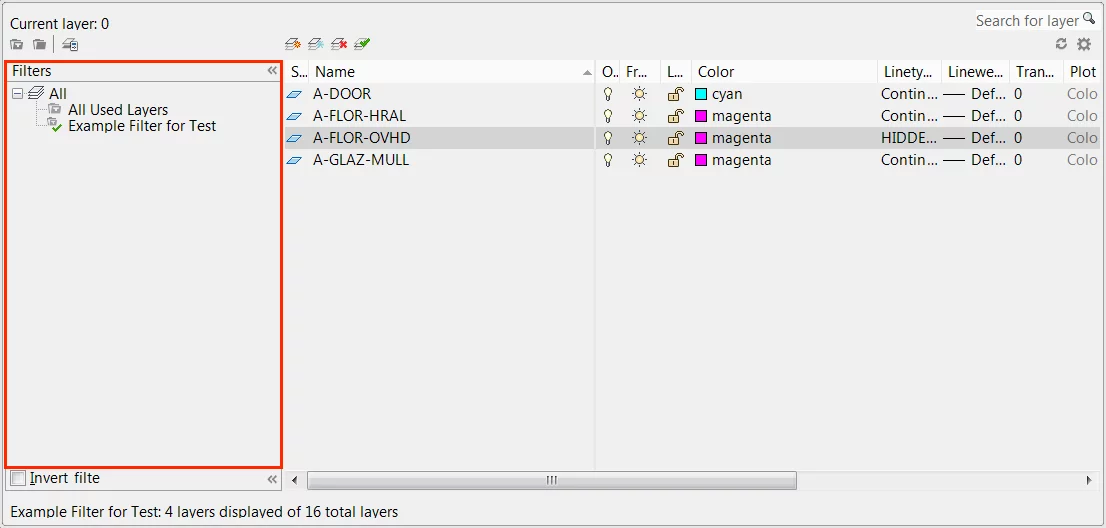Lock the A-FLOR-HRAL layer padlock
Screen dimensions: 1106x528
click(x=676, y=116)
